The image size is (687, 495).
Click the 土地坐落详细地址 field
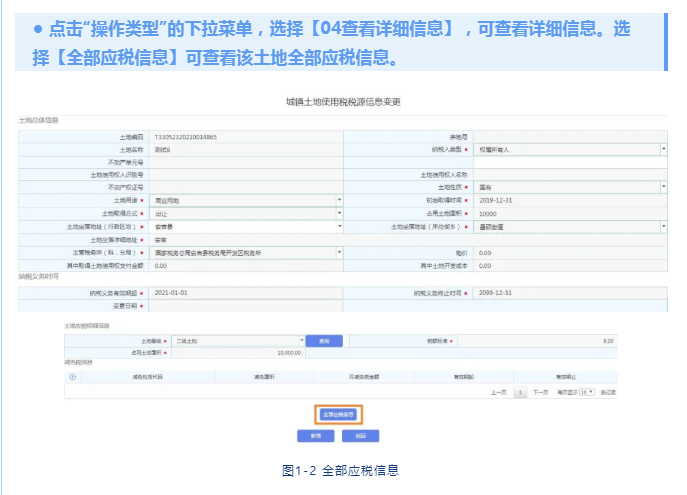[408, 240]
